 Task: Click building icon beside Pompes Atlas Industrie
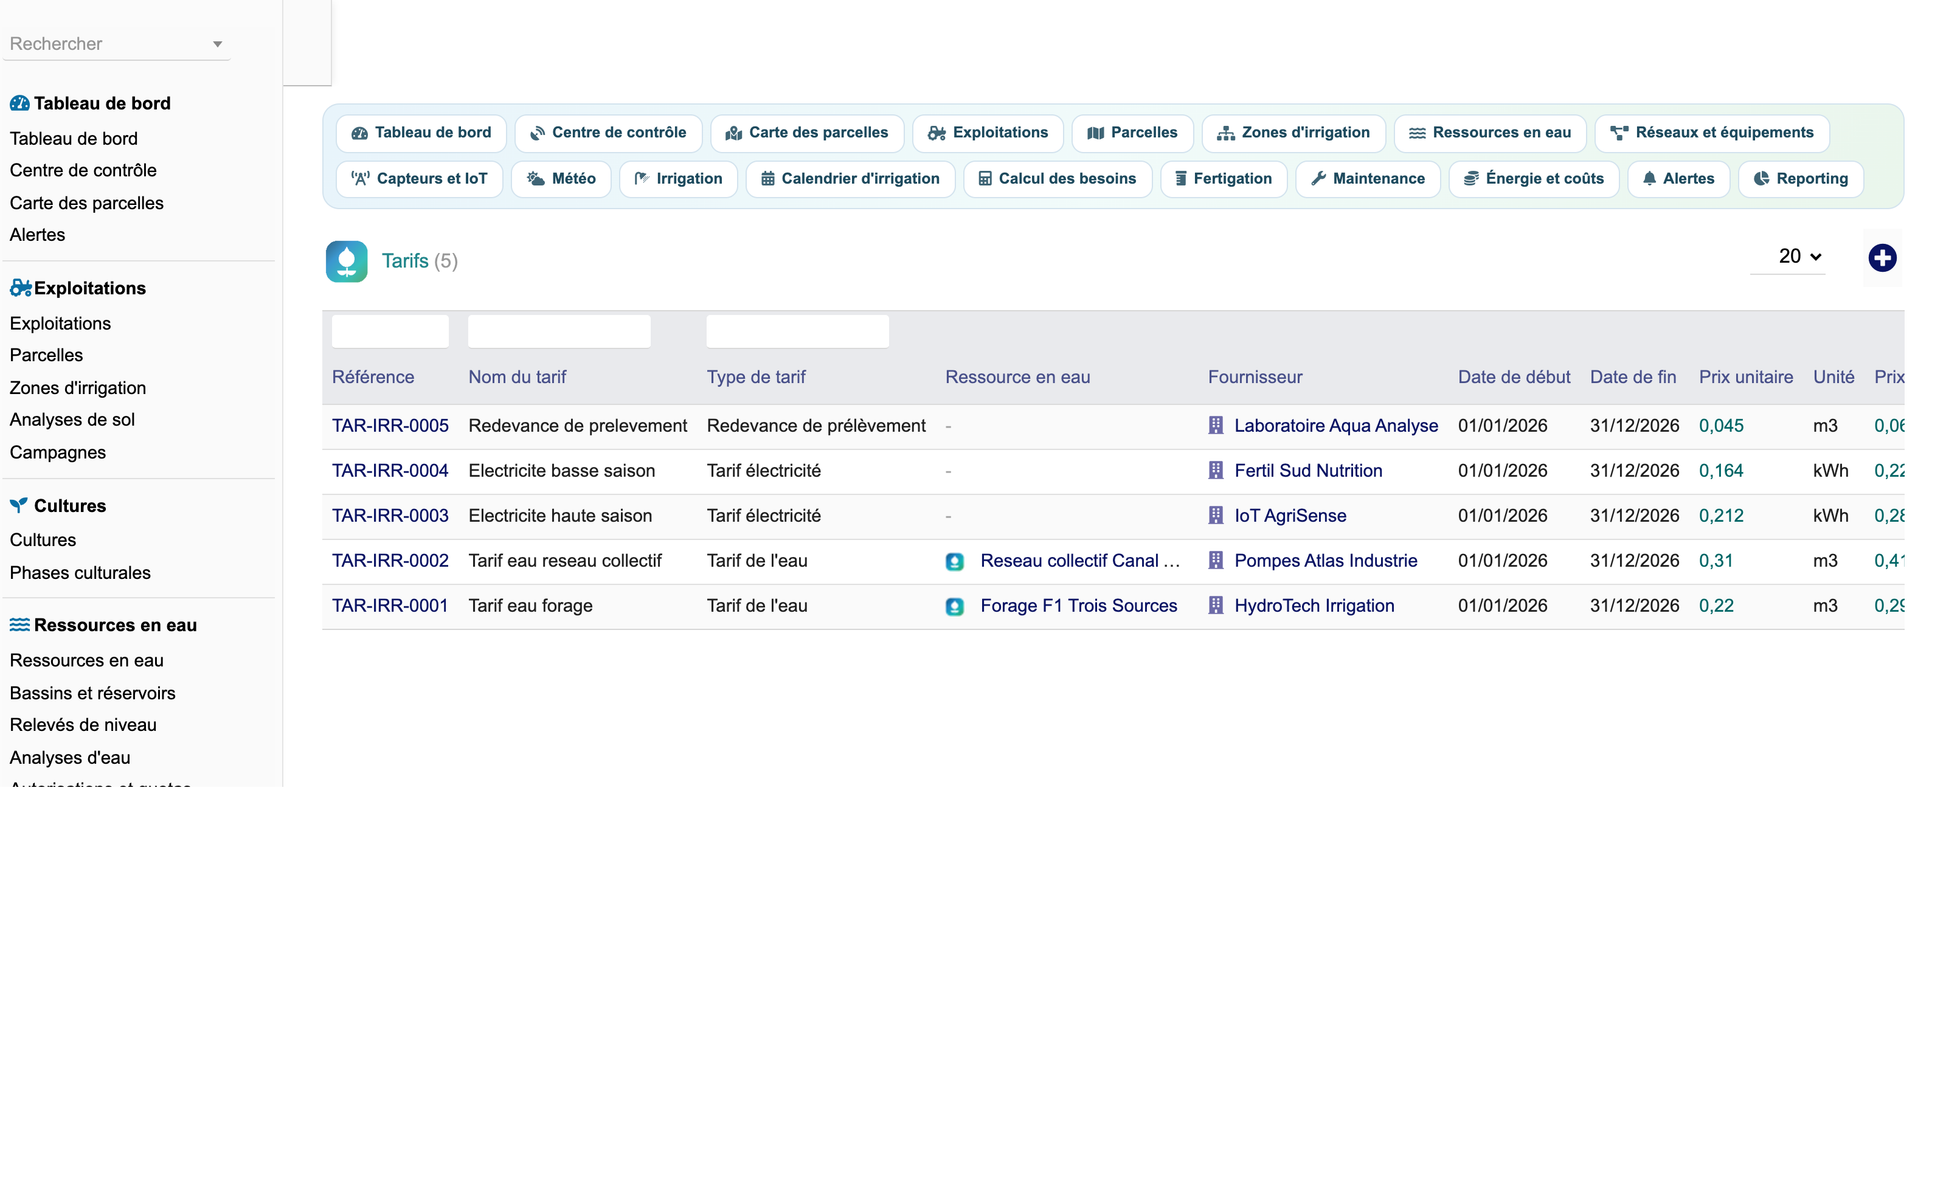(x=1216, y=561)
